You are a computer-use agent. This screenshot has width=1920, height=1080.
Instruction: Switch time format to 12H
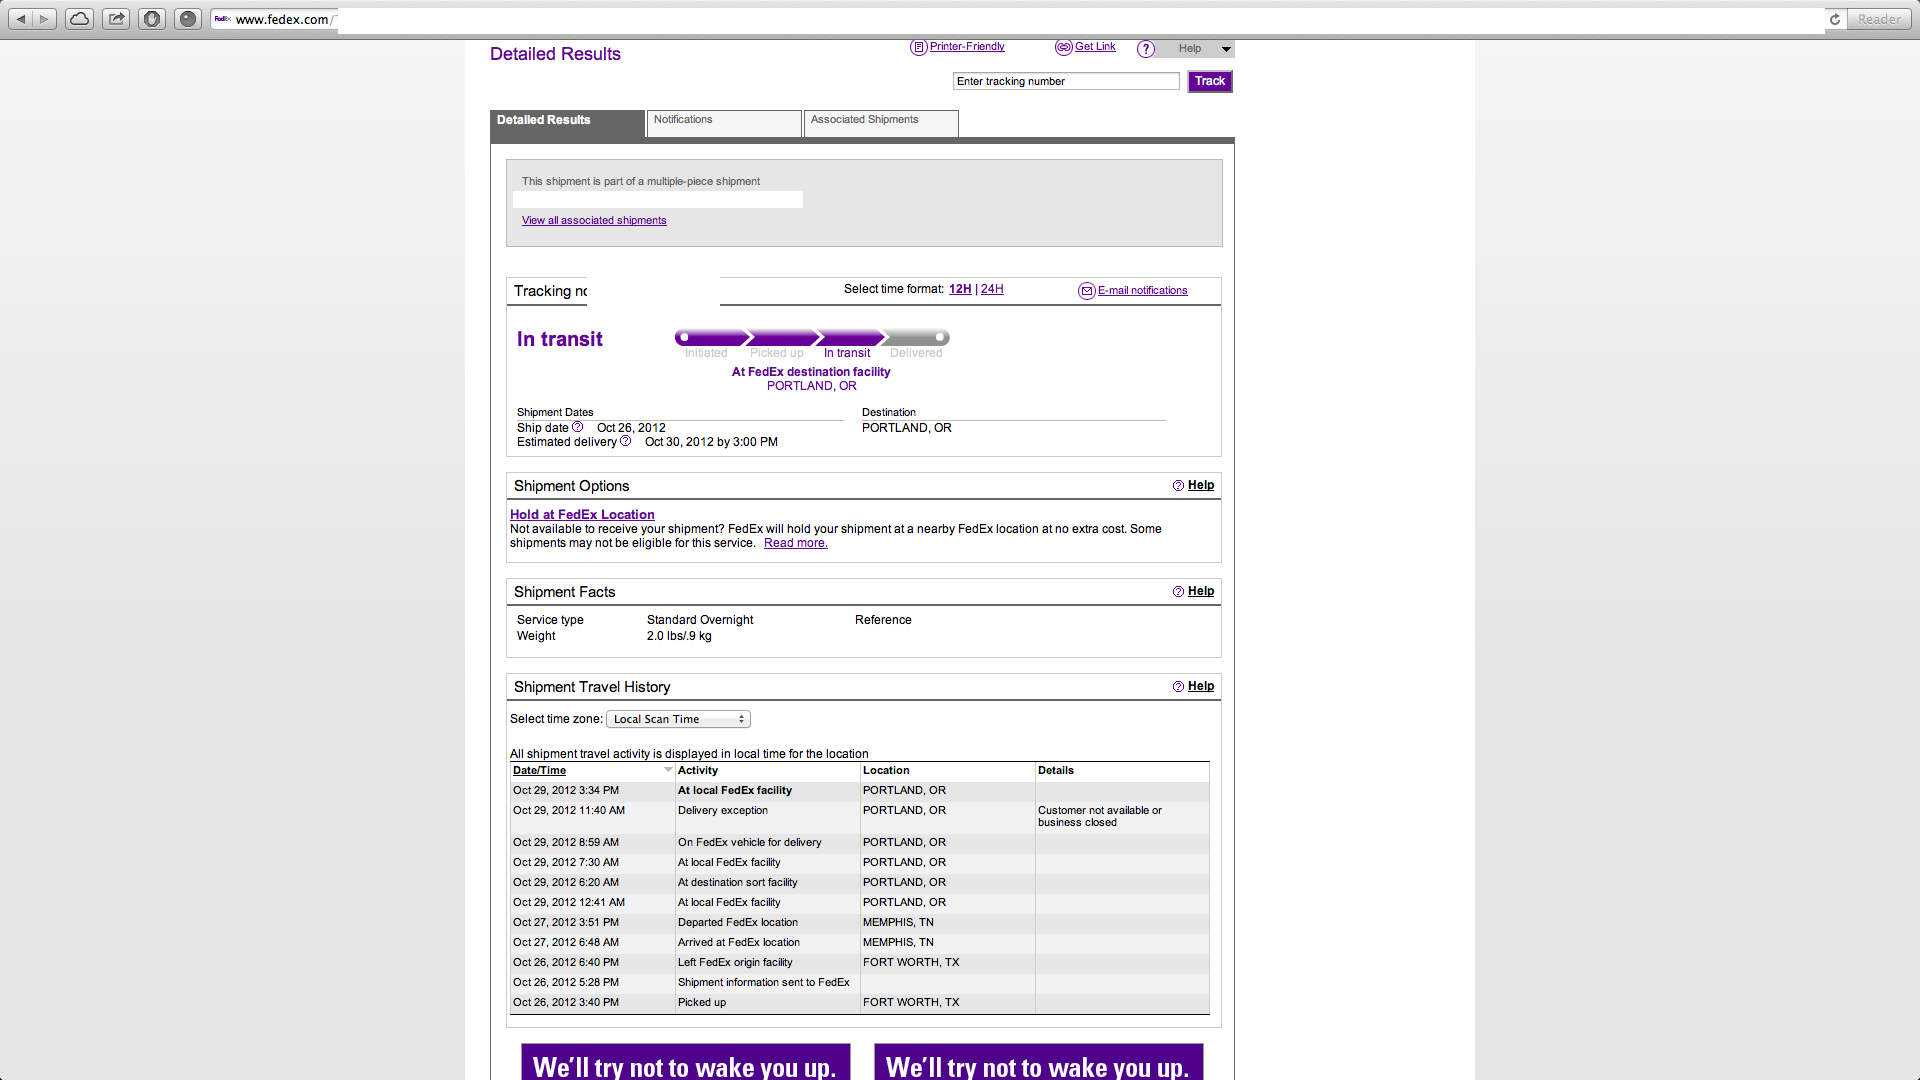[960, 289]
